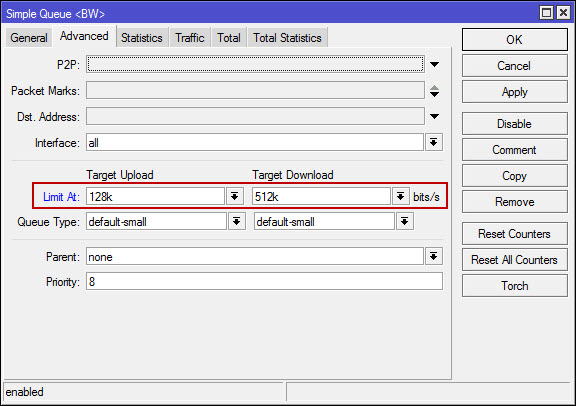Expand the Dst. Address field arrow
This screenshot has height=406, width=576.
pos(435,116)
